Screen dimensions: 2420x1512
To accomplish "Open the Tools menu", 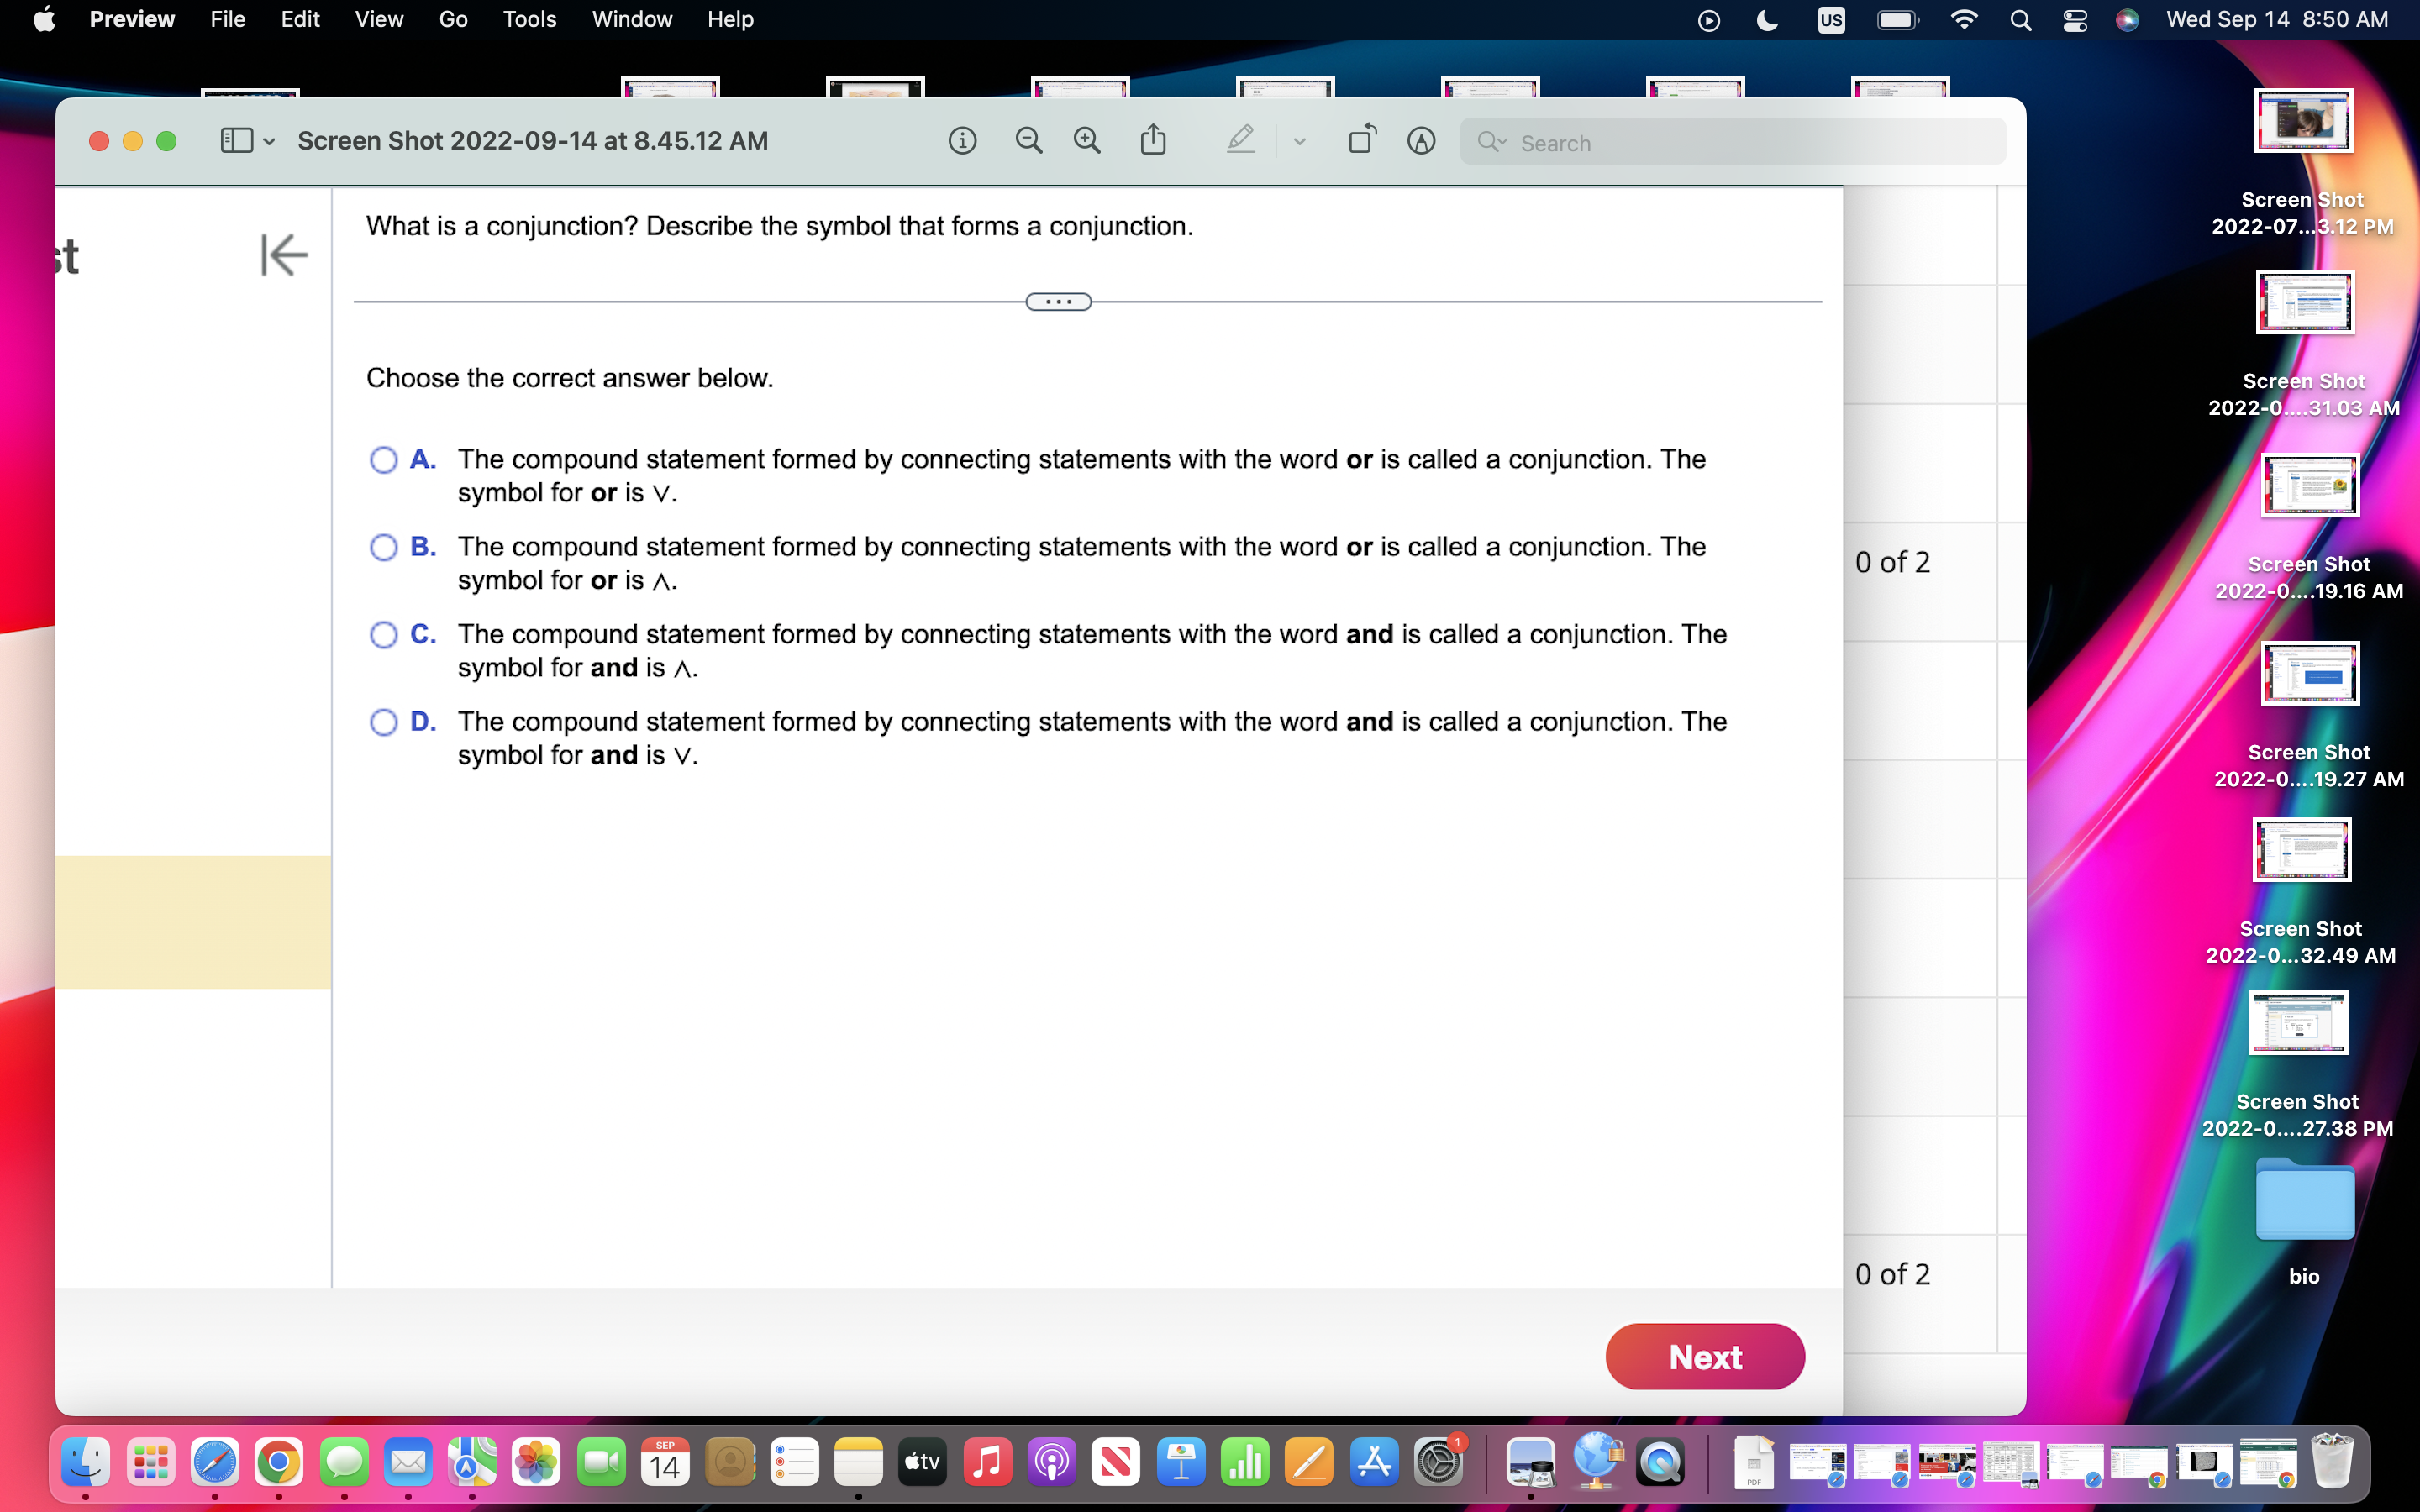I will click(529, 19).
